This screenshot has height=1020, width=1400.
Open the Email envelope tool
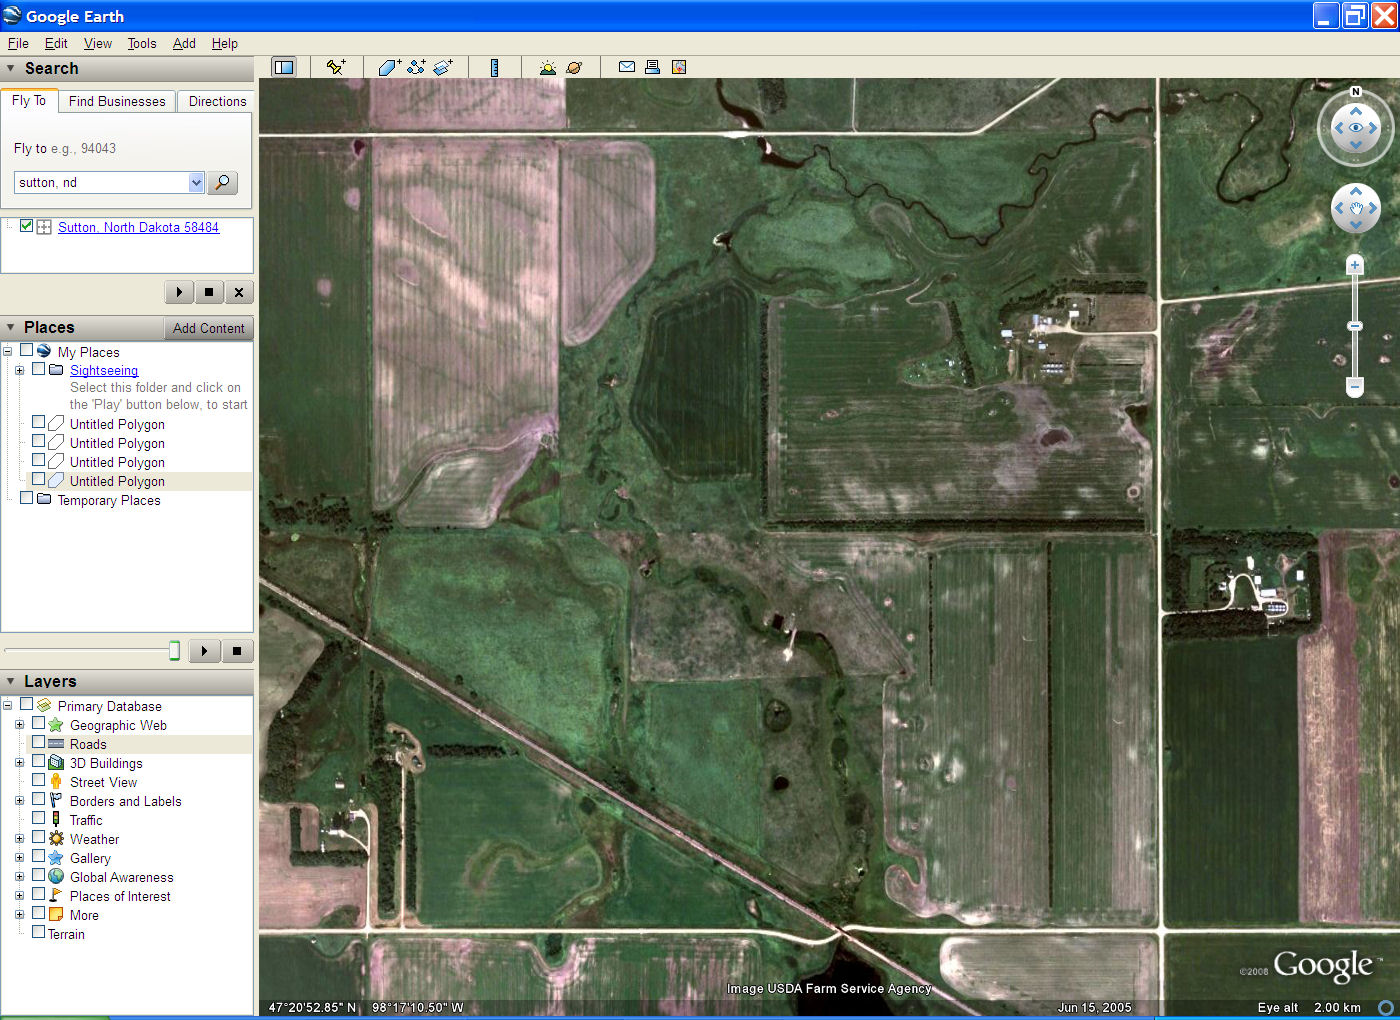point(627,67)
